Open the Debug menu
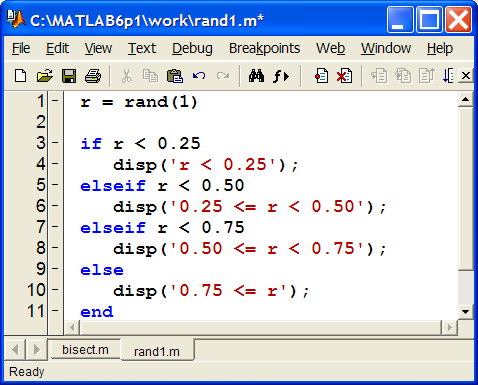478x385 pixels. [192, 48]
